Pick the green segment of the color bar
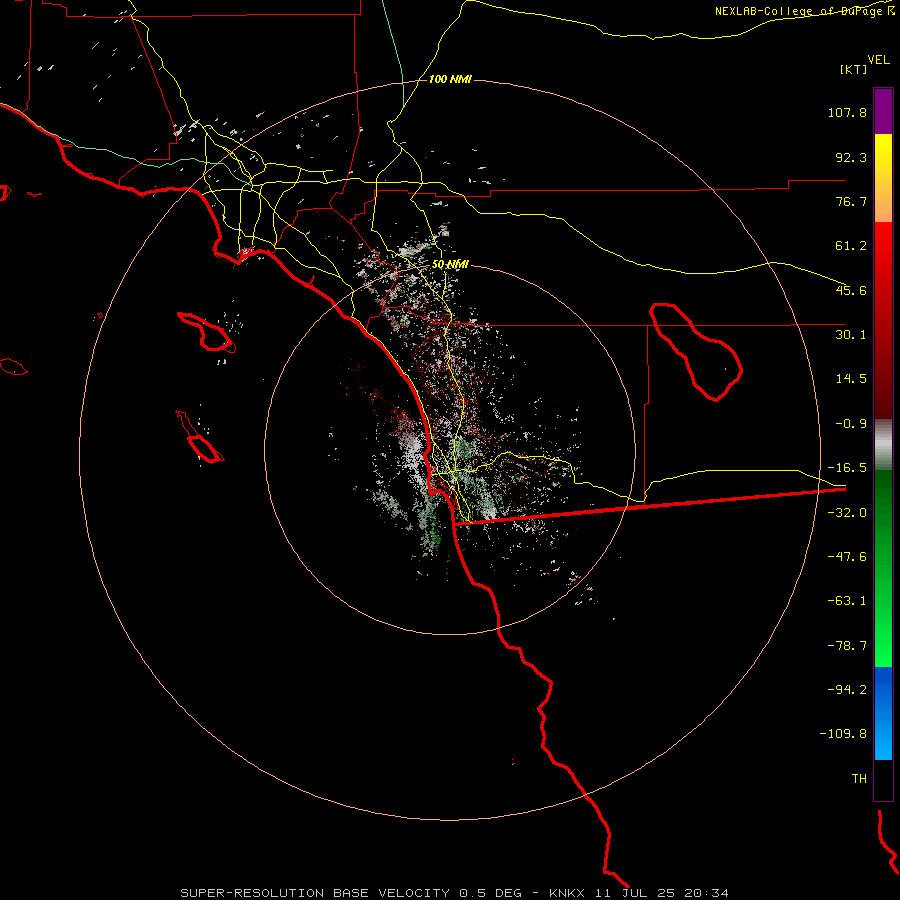 (x=883, y=568)
